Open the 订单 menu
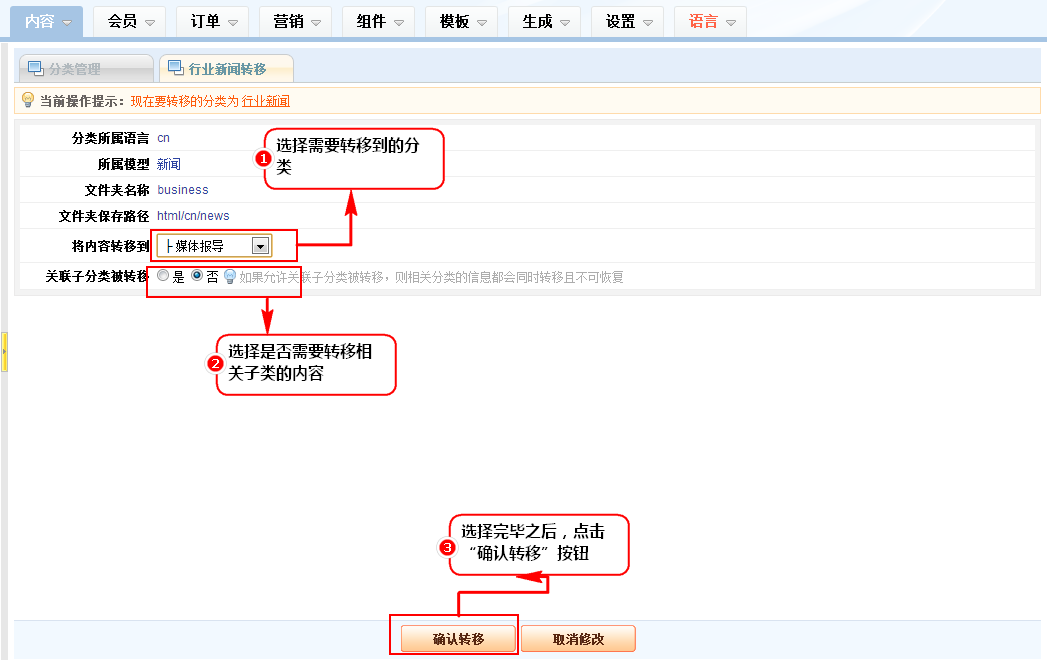The height and width of the screenshot is (662, 1047). pos(212,21)
